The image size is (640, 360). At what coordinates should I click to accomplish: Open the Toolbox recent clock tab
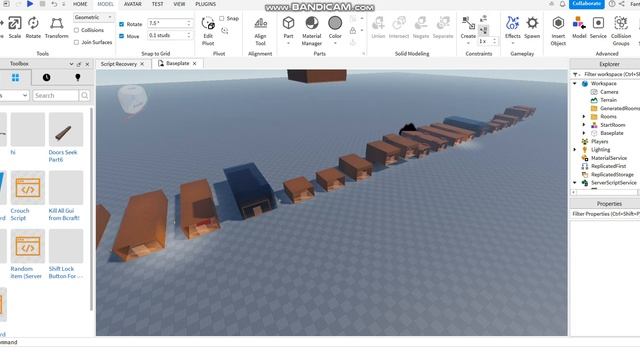(47, 78)
